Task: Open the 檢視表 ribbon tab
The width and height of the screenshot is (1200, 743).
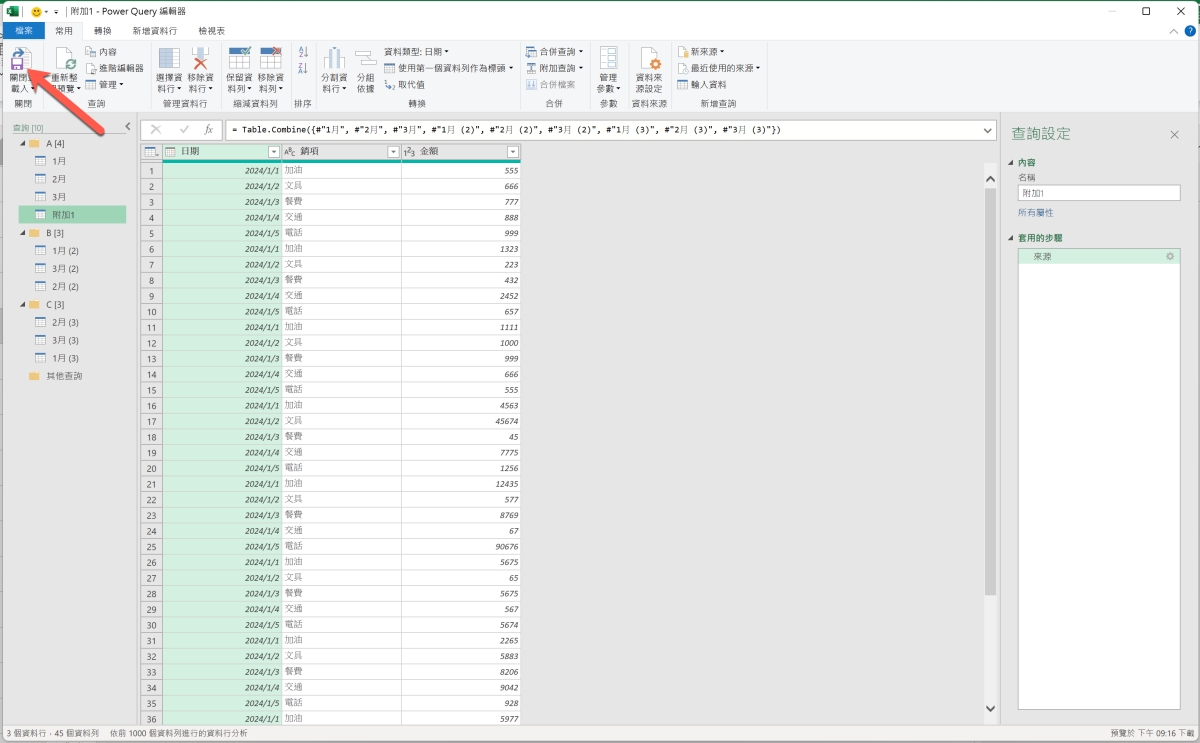Action: [x=212, y=31]
